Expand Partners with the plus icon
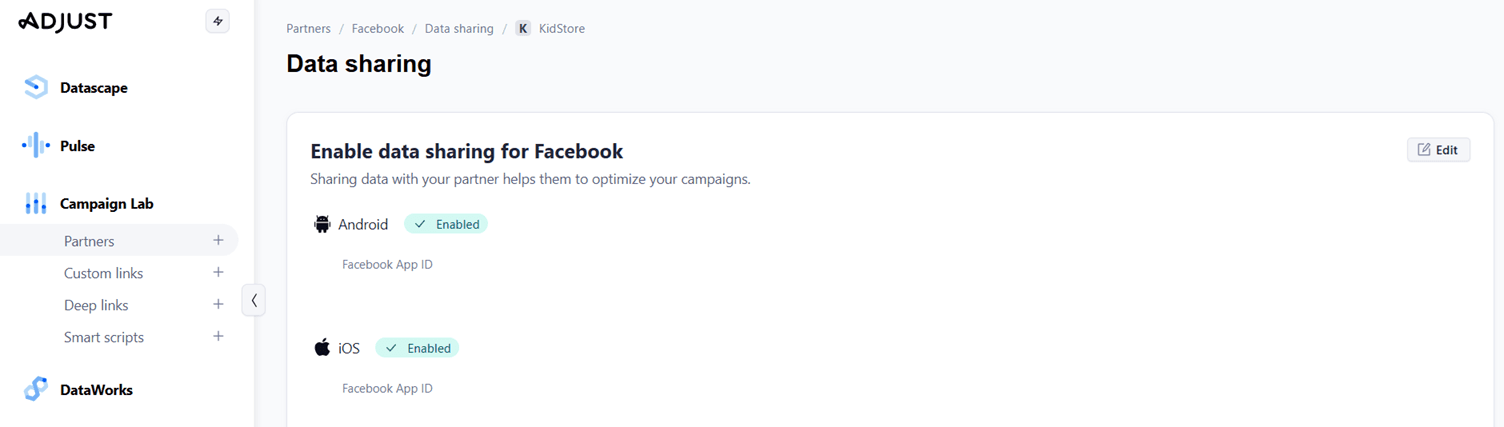This screenshot has height=427, width=1504. (218, 240)
